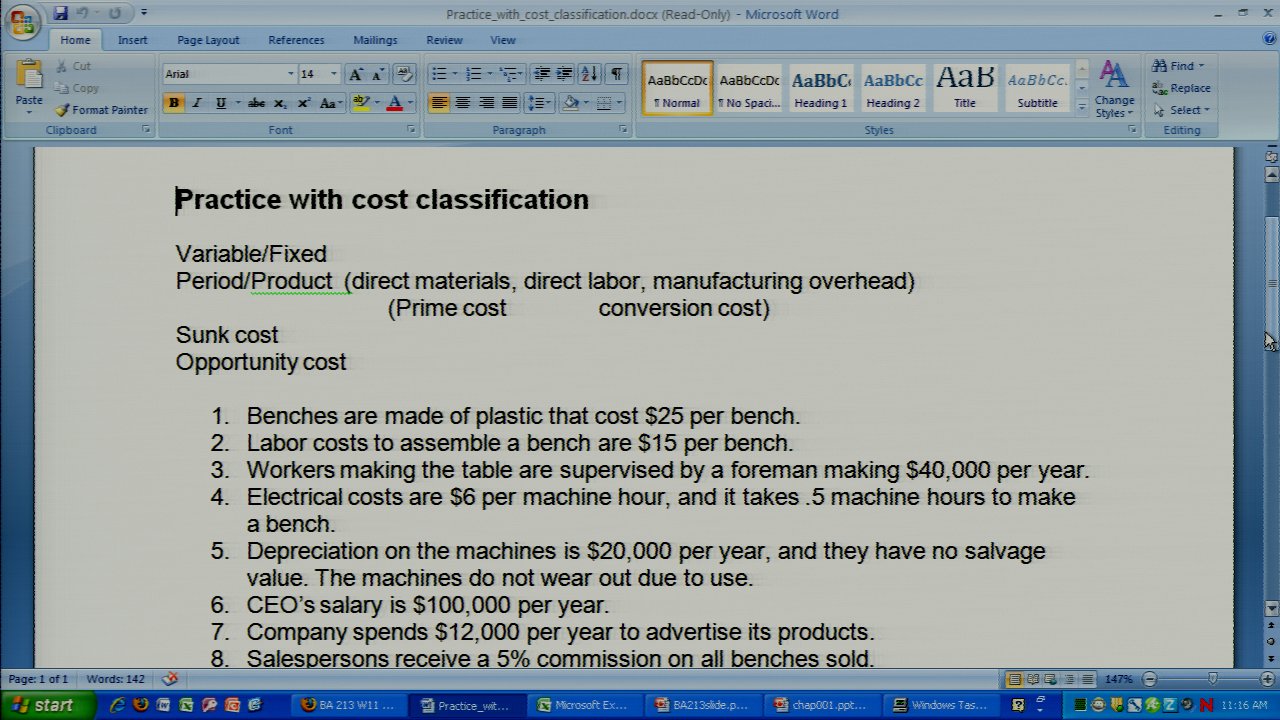Click the Justify alignment icon
The image size is (1280, 720).
click(x=510, y=103)
